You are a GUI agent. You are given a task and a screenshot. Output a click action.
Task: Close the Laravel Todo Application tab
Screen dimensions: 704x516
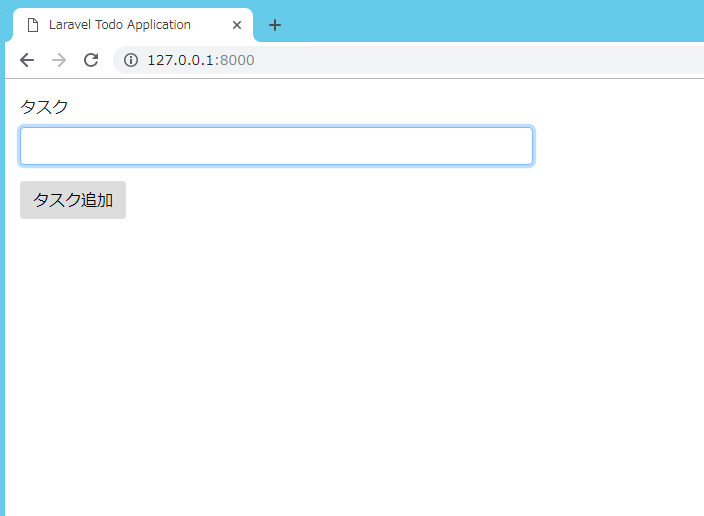pyautogui.click(x=237, y=25)
